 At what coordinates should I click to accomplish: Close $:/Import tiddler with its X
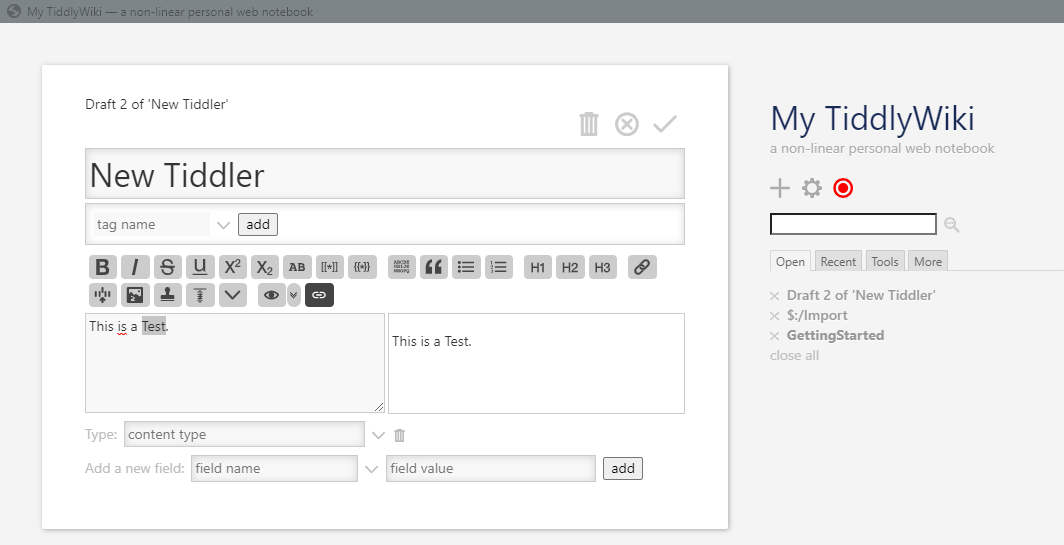coord(774,316)
